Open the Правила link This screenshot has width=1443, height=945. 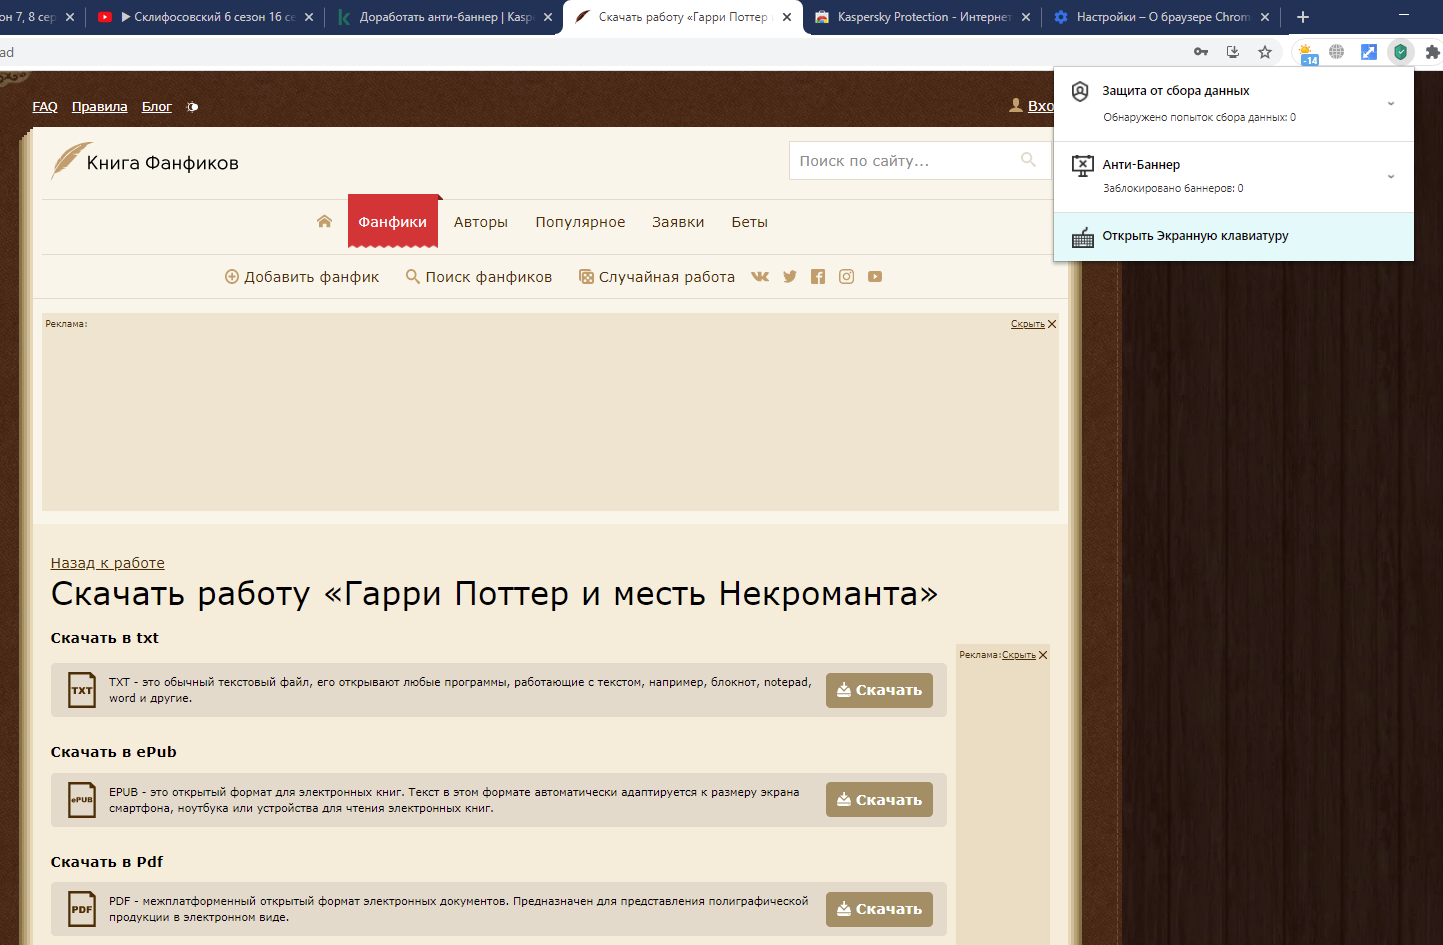(100, 107)
